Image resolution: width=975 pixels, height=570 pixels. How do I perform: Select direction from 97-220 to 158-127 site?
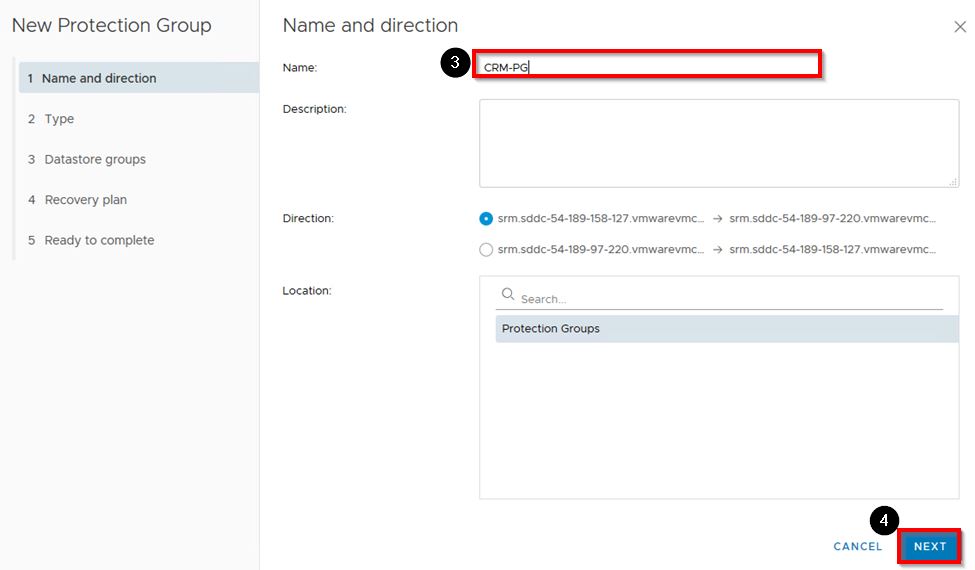pos(486,250)
